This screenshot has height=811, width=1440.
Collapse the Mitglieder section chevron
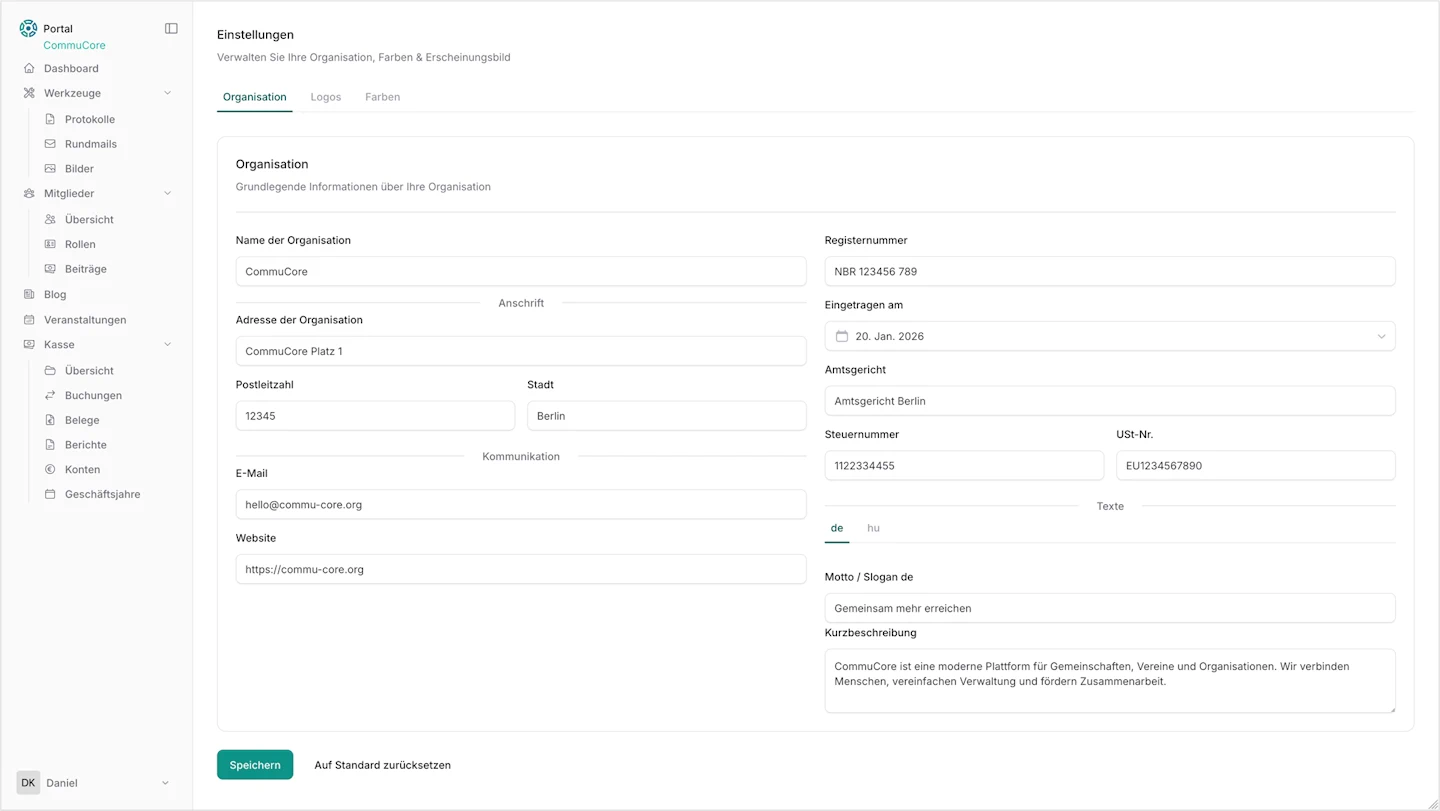coord(168,193)
